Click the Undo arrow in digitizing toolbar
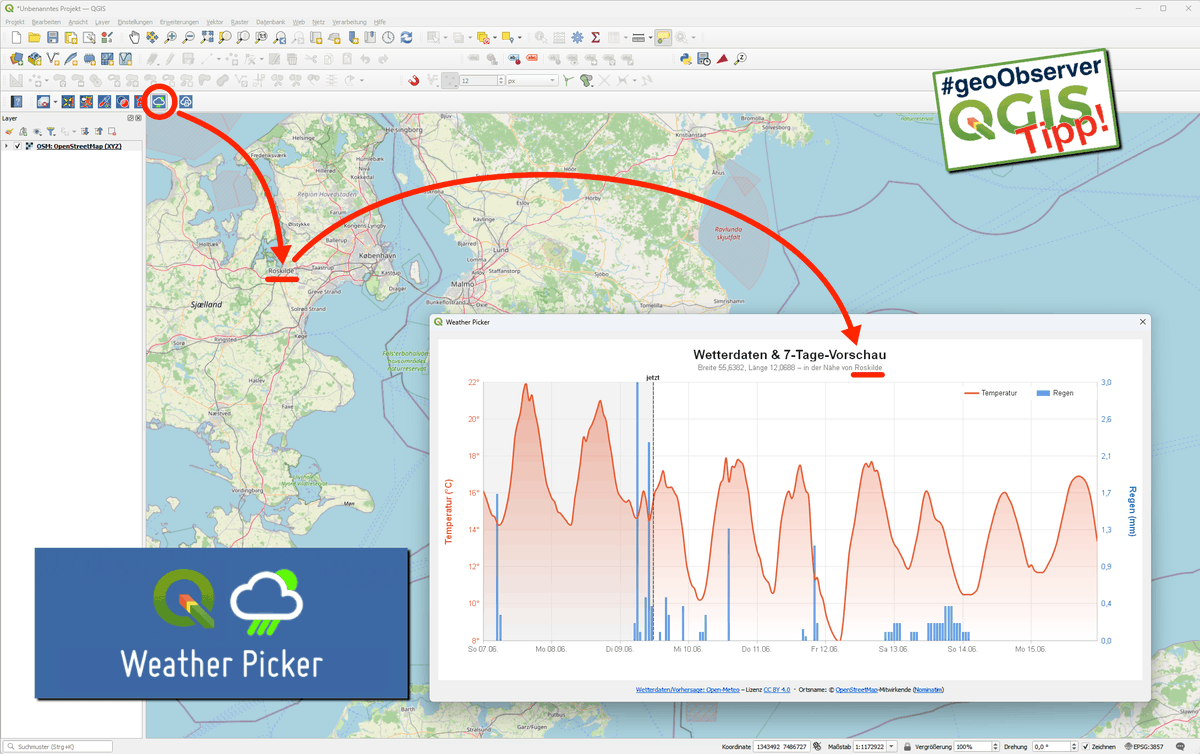 [x=365, y=59]
